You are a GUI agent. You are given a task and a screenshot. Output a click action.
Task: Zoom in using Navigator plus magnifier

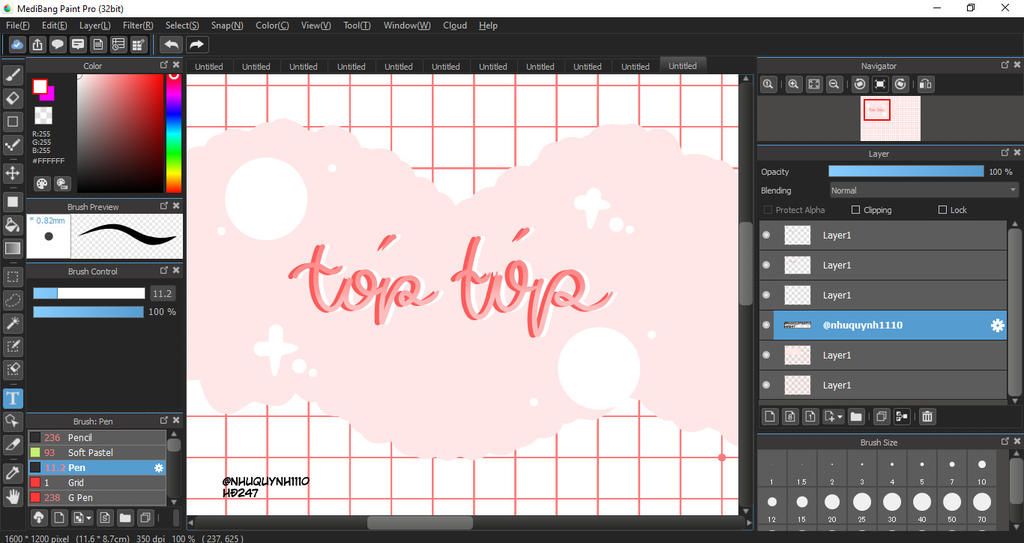793,84
